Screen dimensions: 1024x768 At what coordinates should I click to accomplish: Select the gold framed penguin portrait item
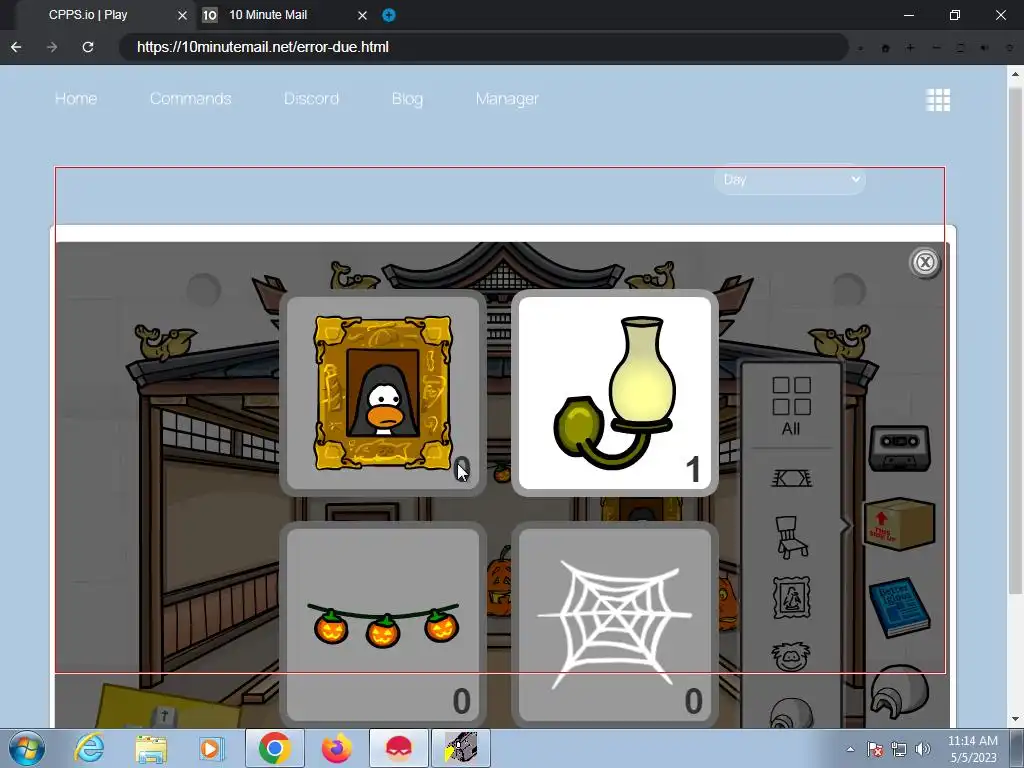click(x=383, y=393)
